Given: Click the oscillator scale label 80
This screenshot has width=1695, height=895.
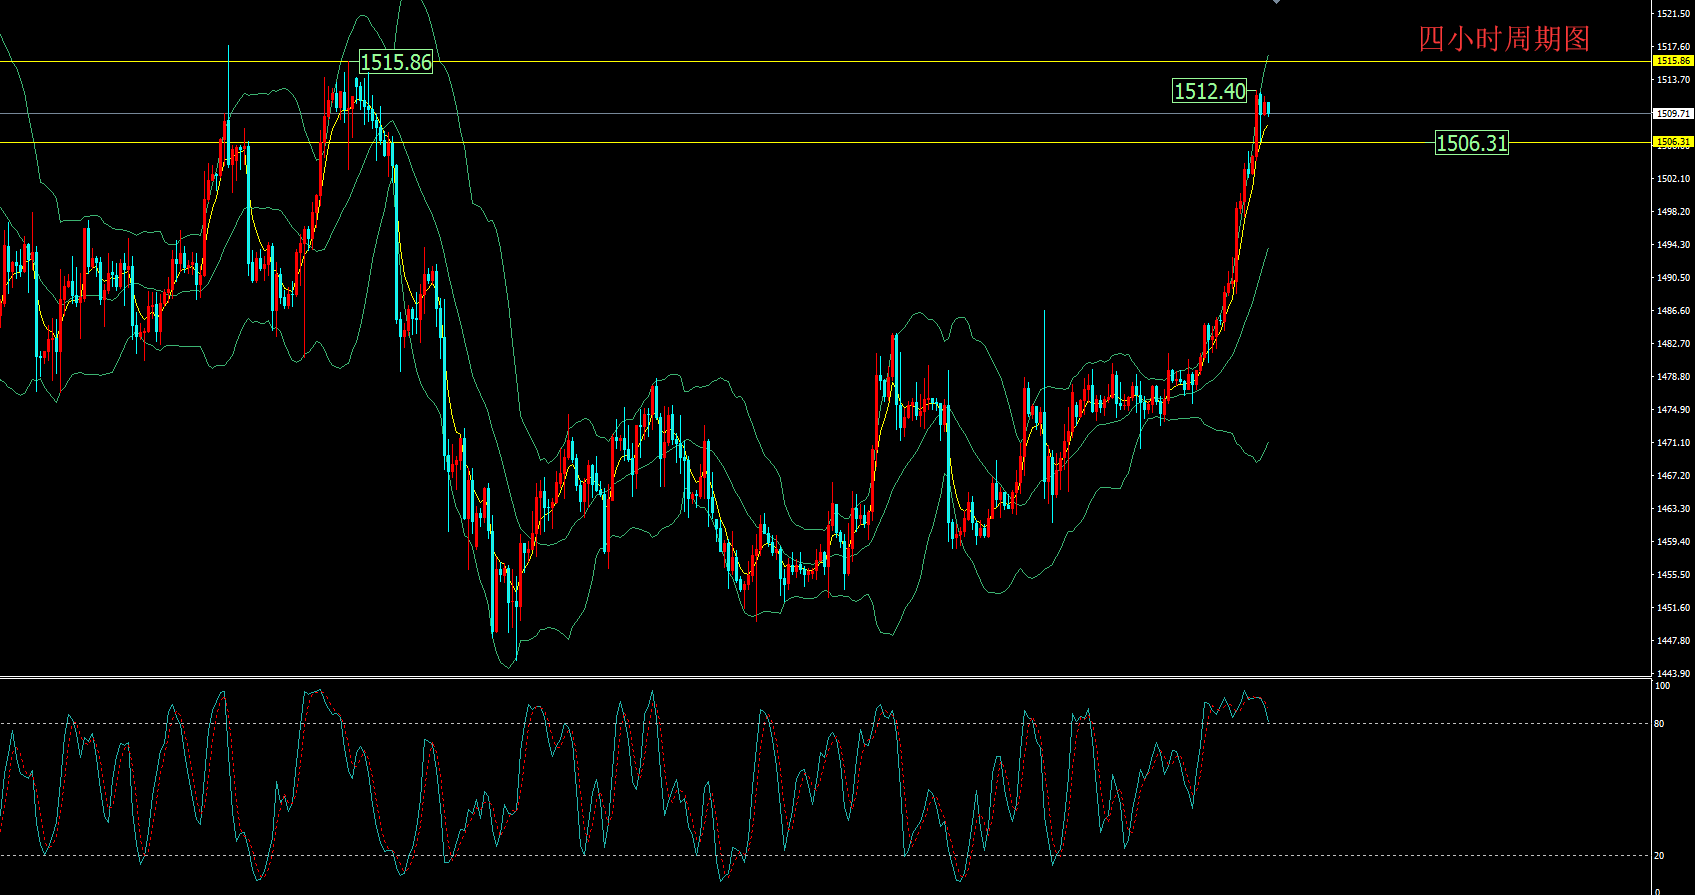Looking at the screenshot, I should (x=1660, y=723).
